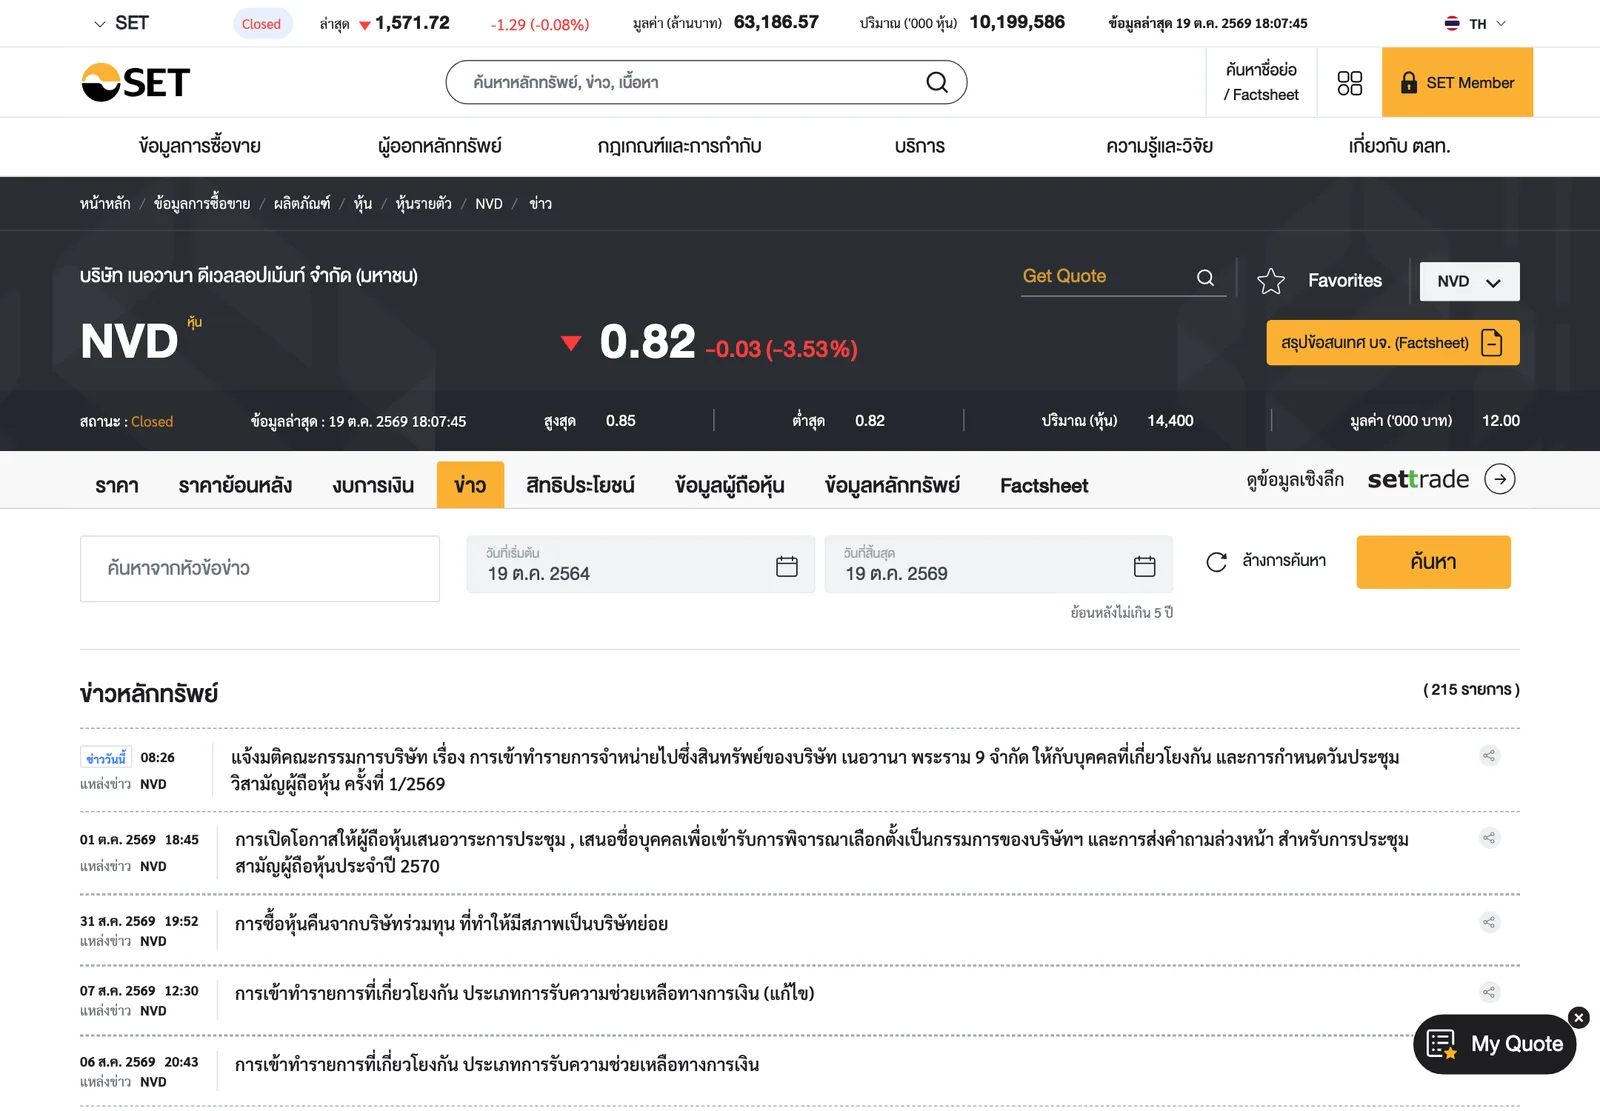1600x1111 pixels.
Task: Click the end date field 19 ต.ค. 2569
Action: 998,565
